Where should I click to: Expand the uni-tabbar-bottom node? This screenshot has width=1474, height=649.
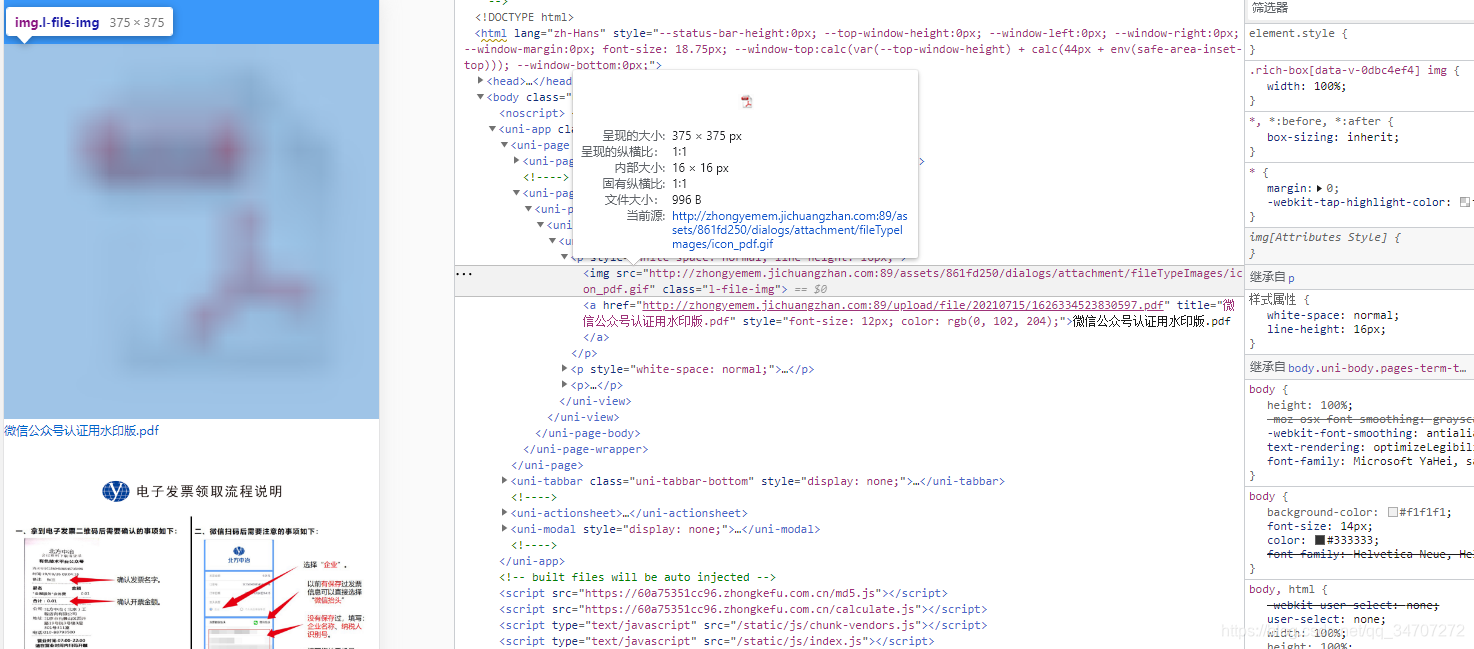pyautogui.click(x=504, y=481)
